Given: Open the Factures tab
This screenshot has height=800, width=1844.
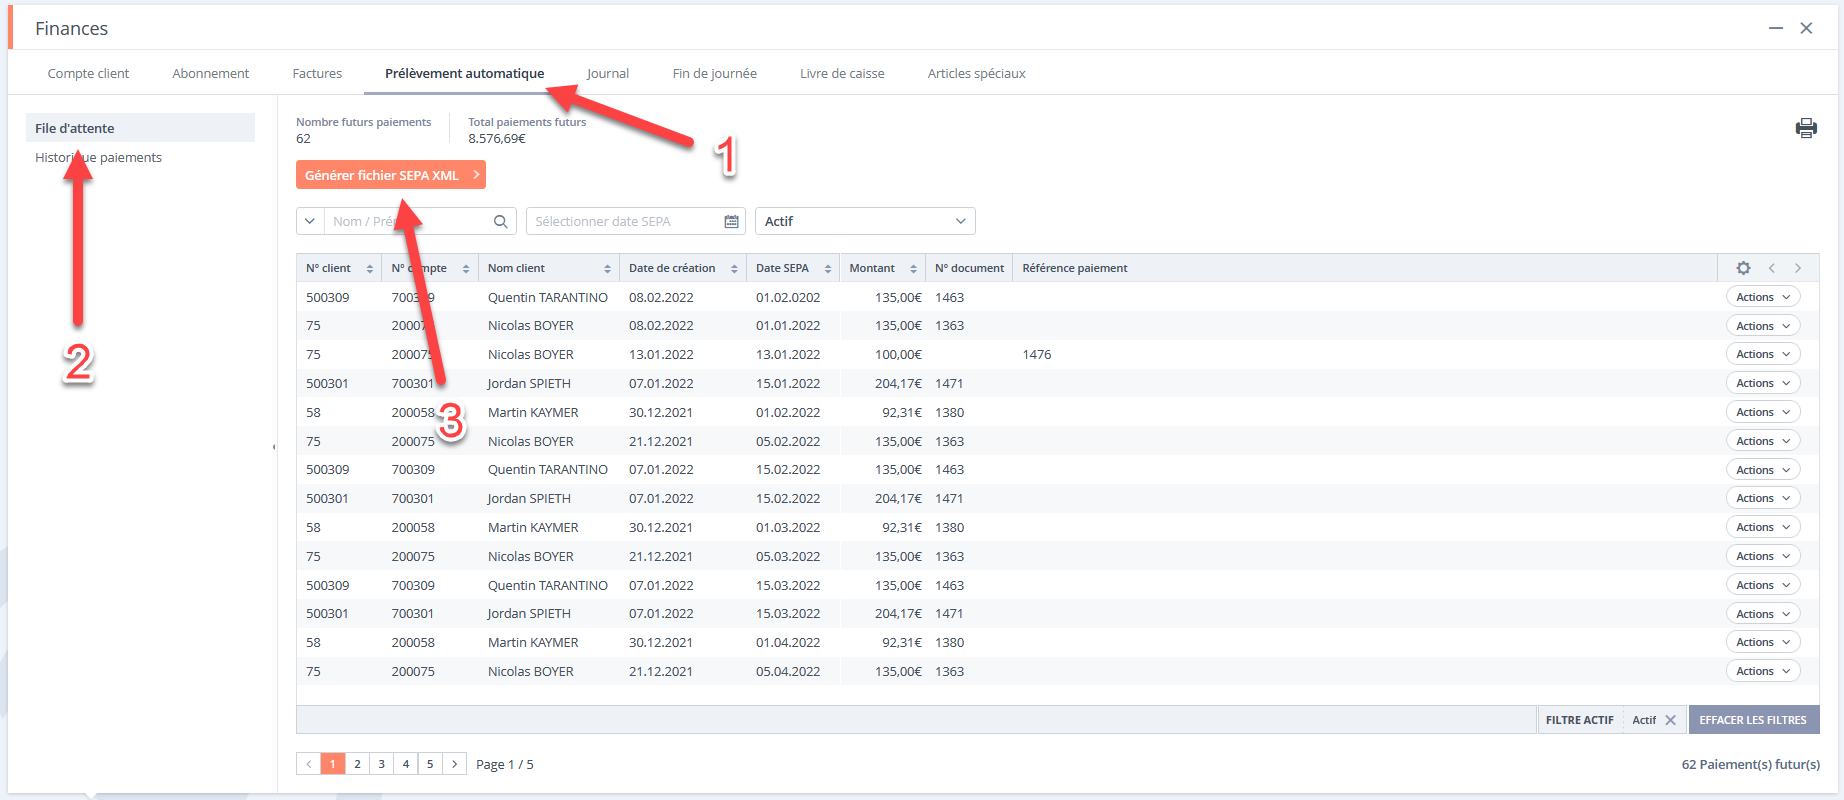Looking at the screenshot, I should (x=317, y=73).
